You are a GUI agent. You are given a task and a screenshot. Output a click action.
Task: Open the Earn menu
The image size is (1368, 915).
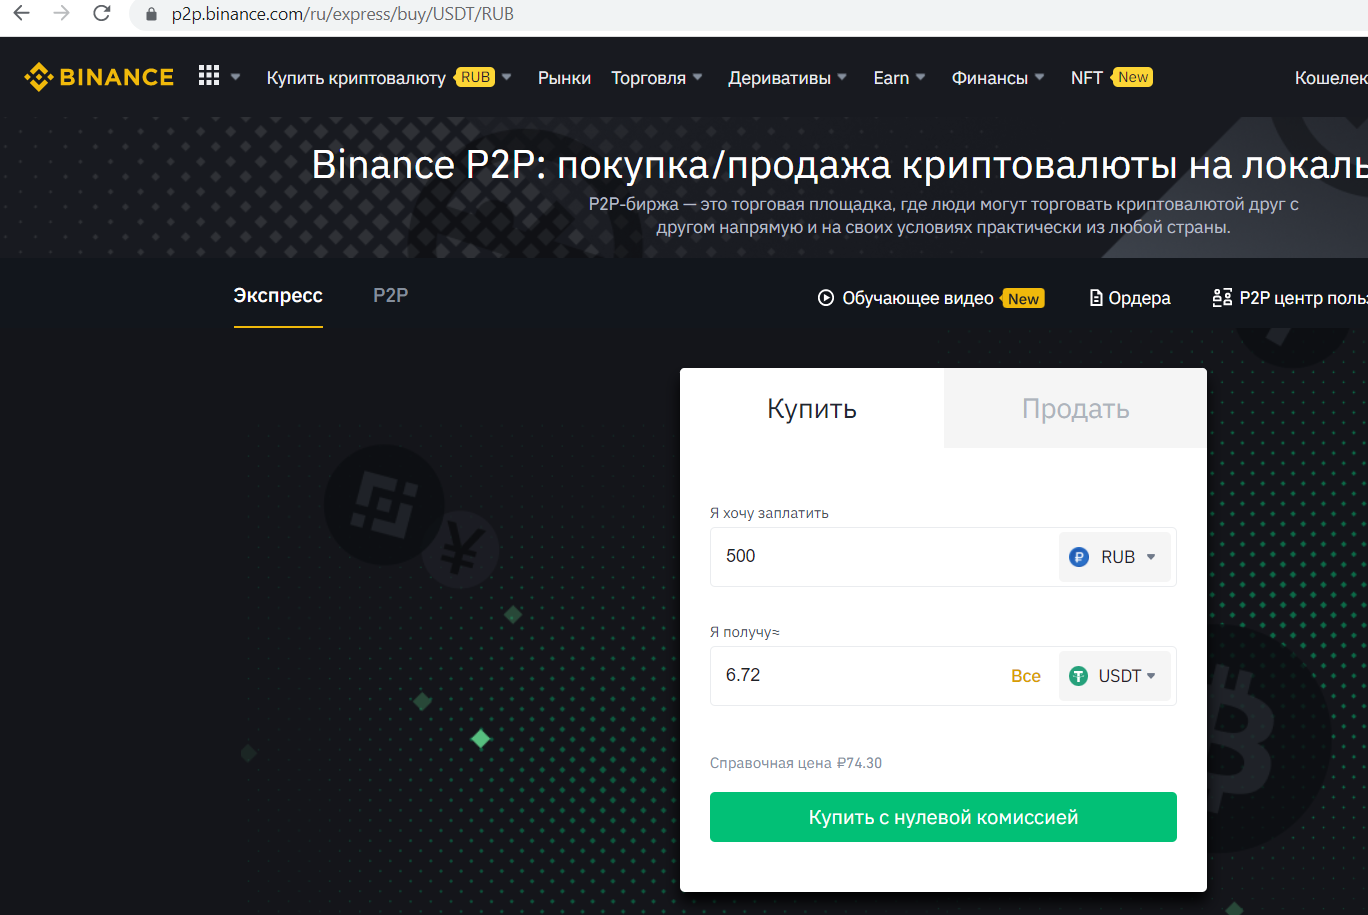891,78
